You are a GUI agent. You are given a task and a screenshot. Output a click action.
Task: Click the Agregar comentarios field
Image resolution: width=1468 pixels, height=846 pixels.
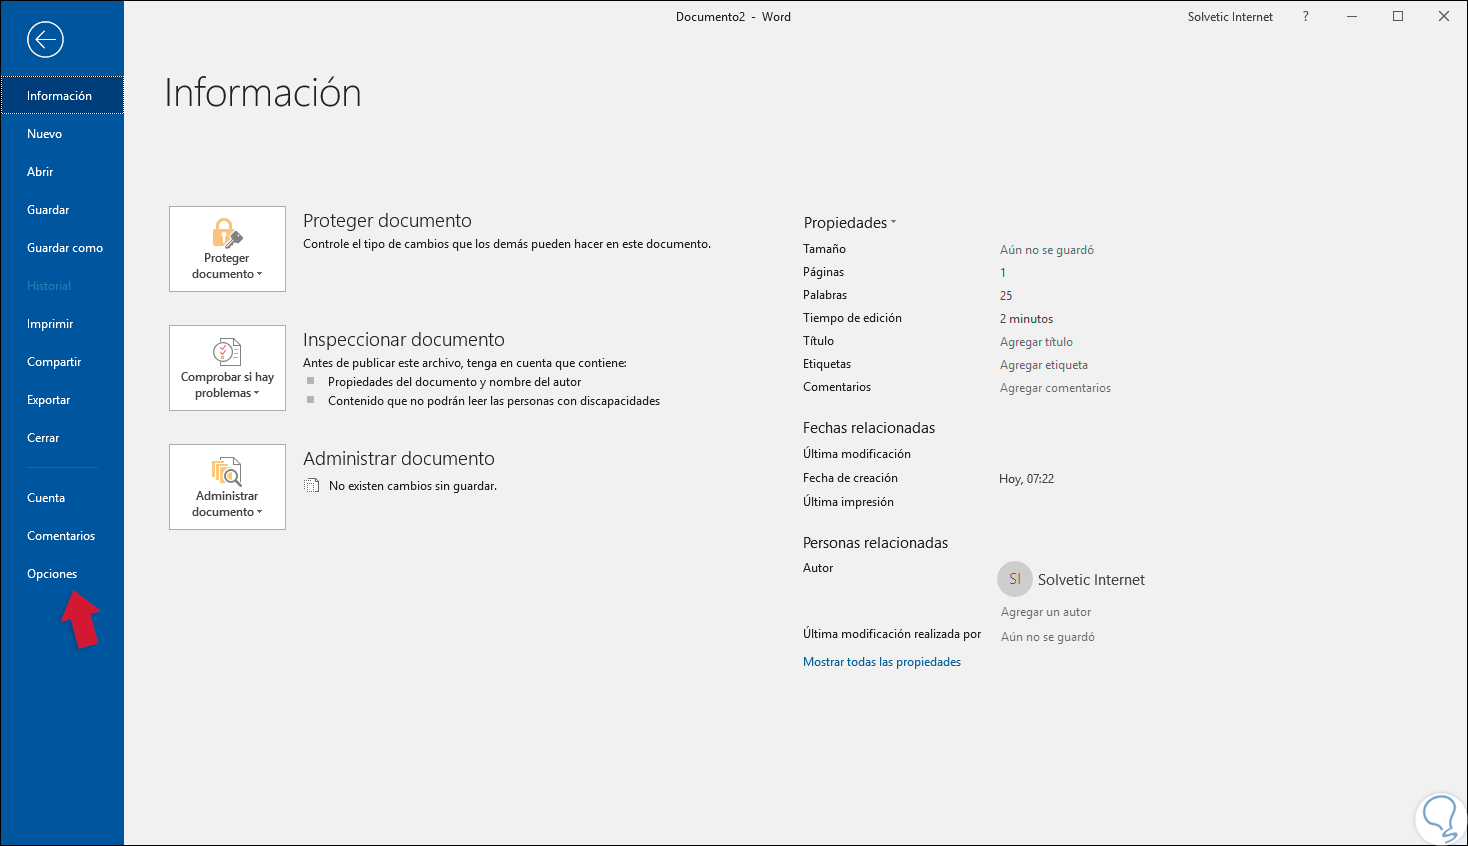(1055, 388)
